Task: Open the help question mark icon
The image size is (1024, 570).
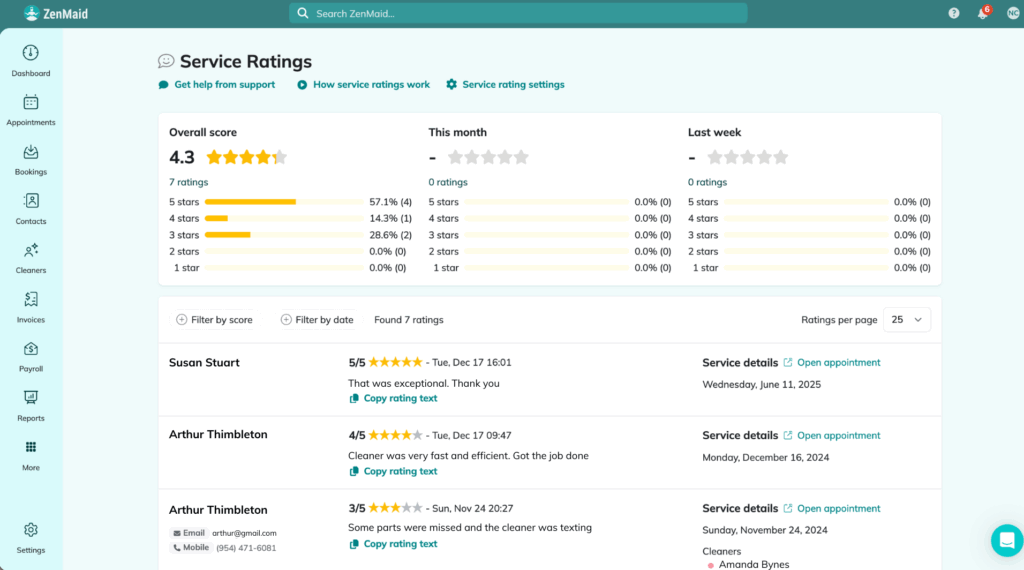Action: (953, 13)
